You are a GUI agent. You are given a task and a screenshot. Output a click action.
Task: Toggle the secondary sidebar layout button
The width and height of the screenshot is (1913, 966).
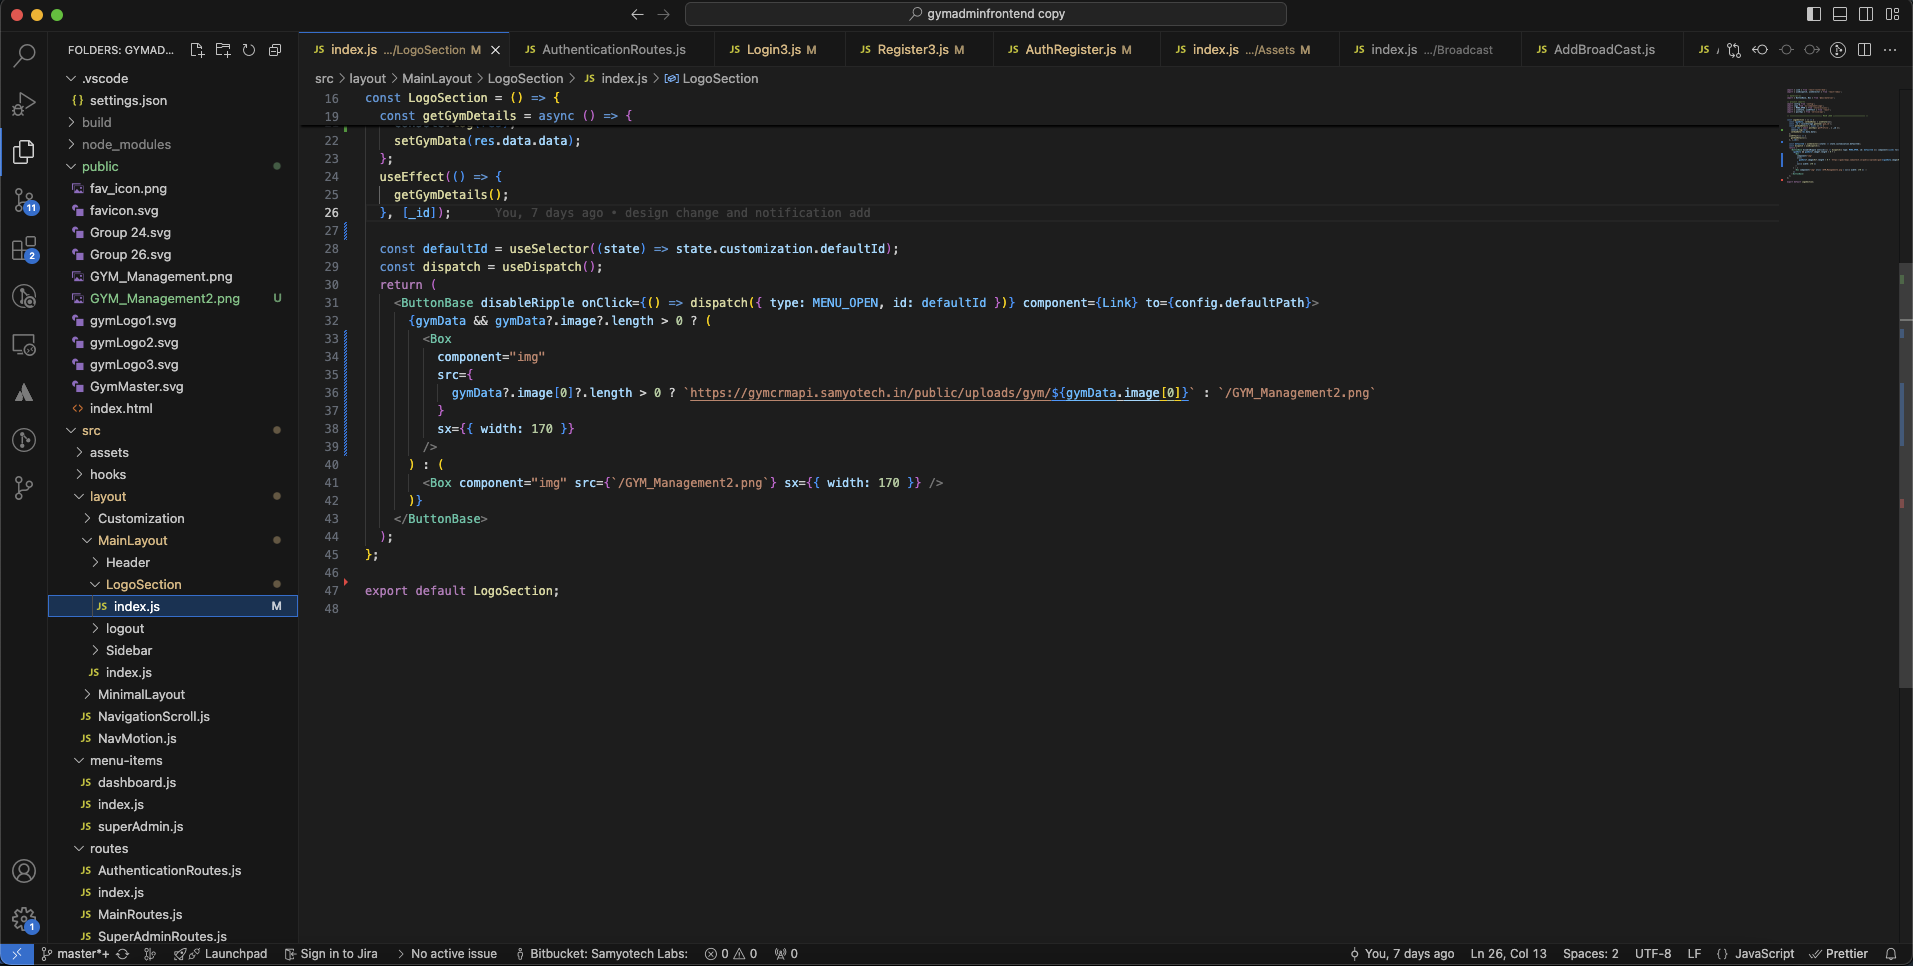[1866, 14]
